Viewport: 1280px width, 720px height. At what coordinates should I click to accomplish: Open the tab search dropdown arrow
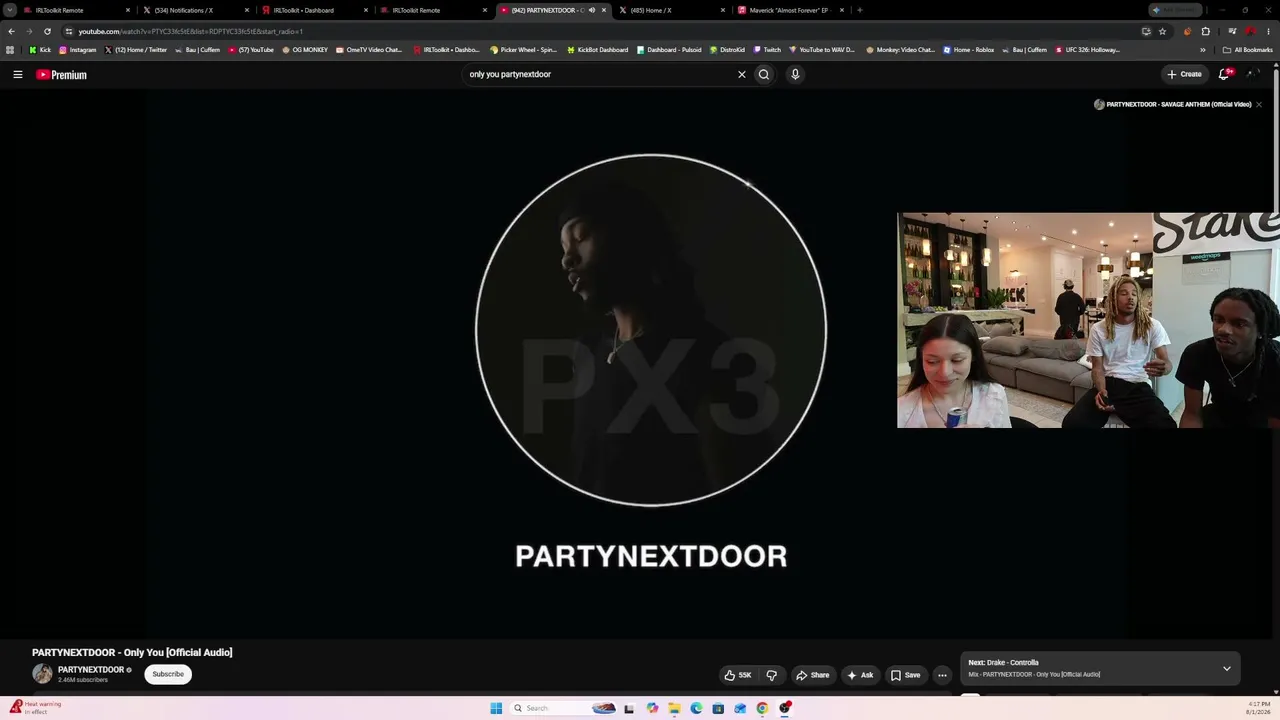pyautogui.click(x=10, y=10)
